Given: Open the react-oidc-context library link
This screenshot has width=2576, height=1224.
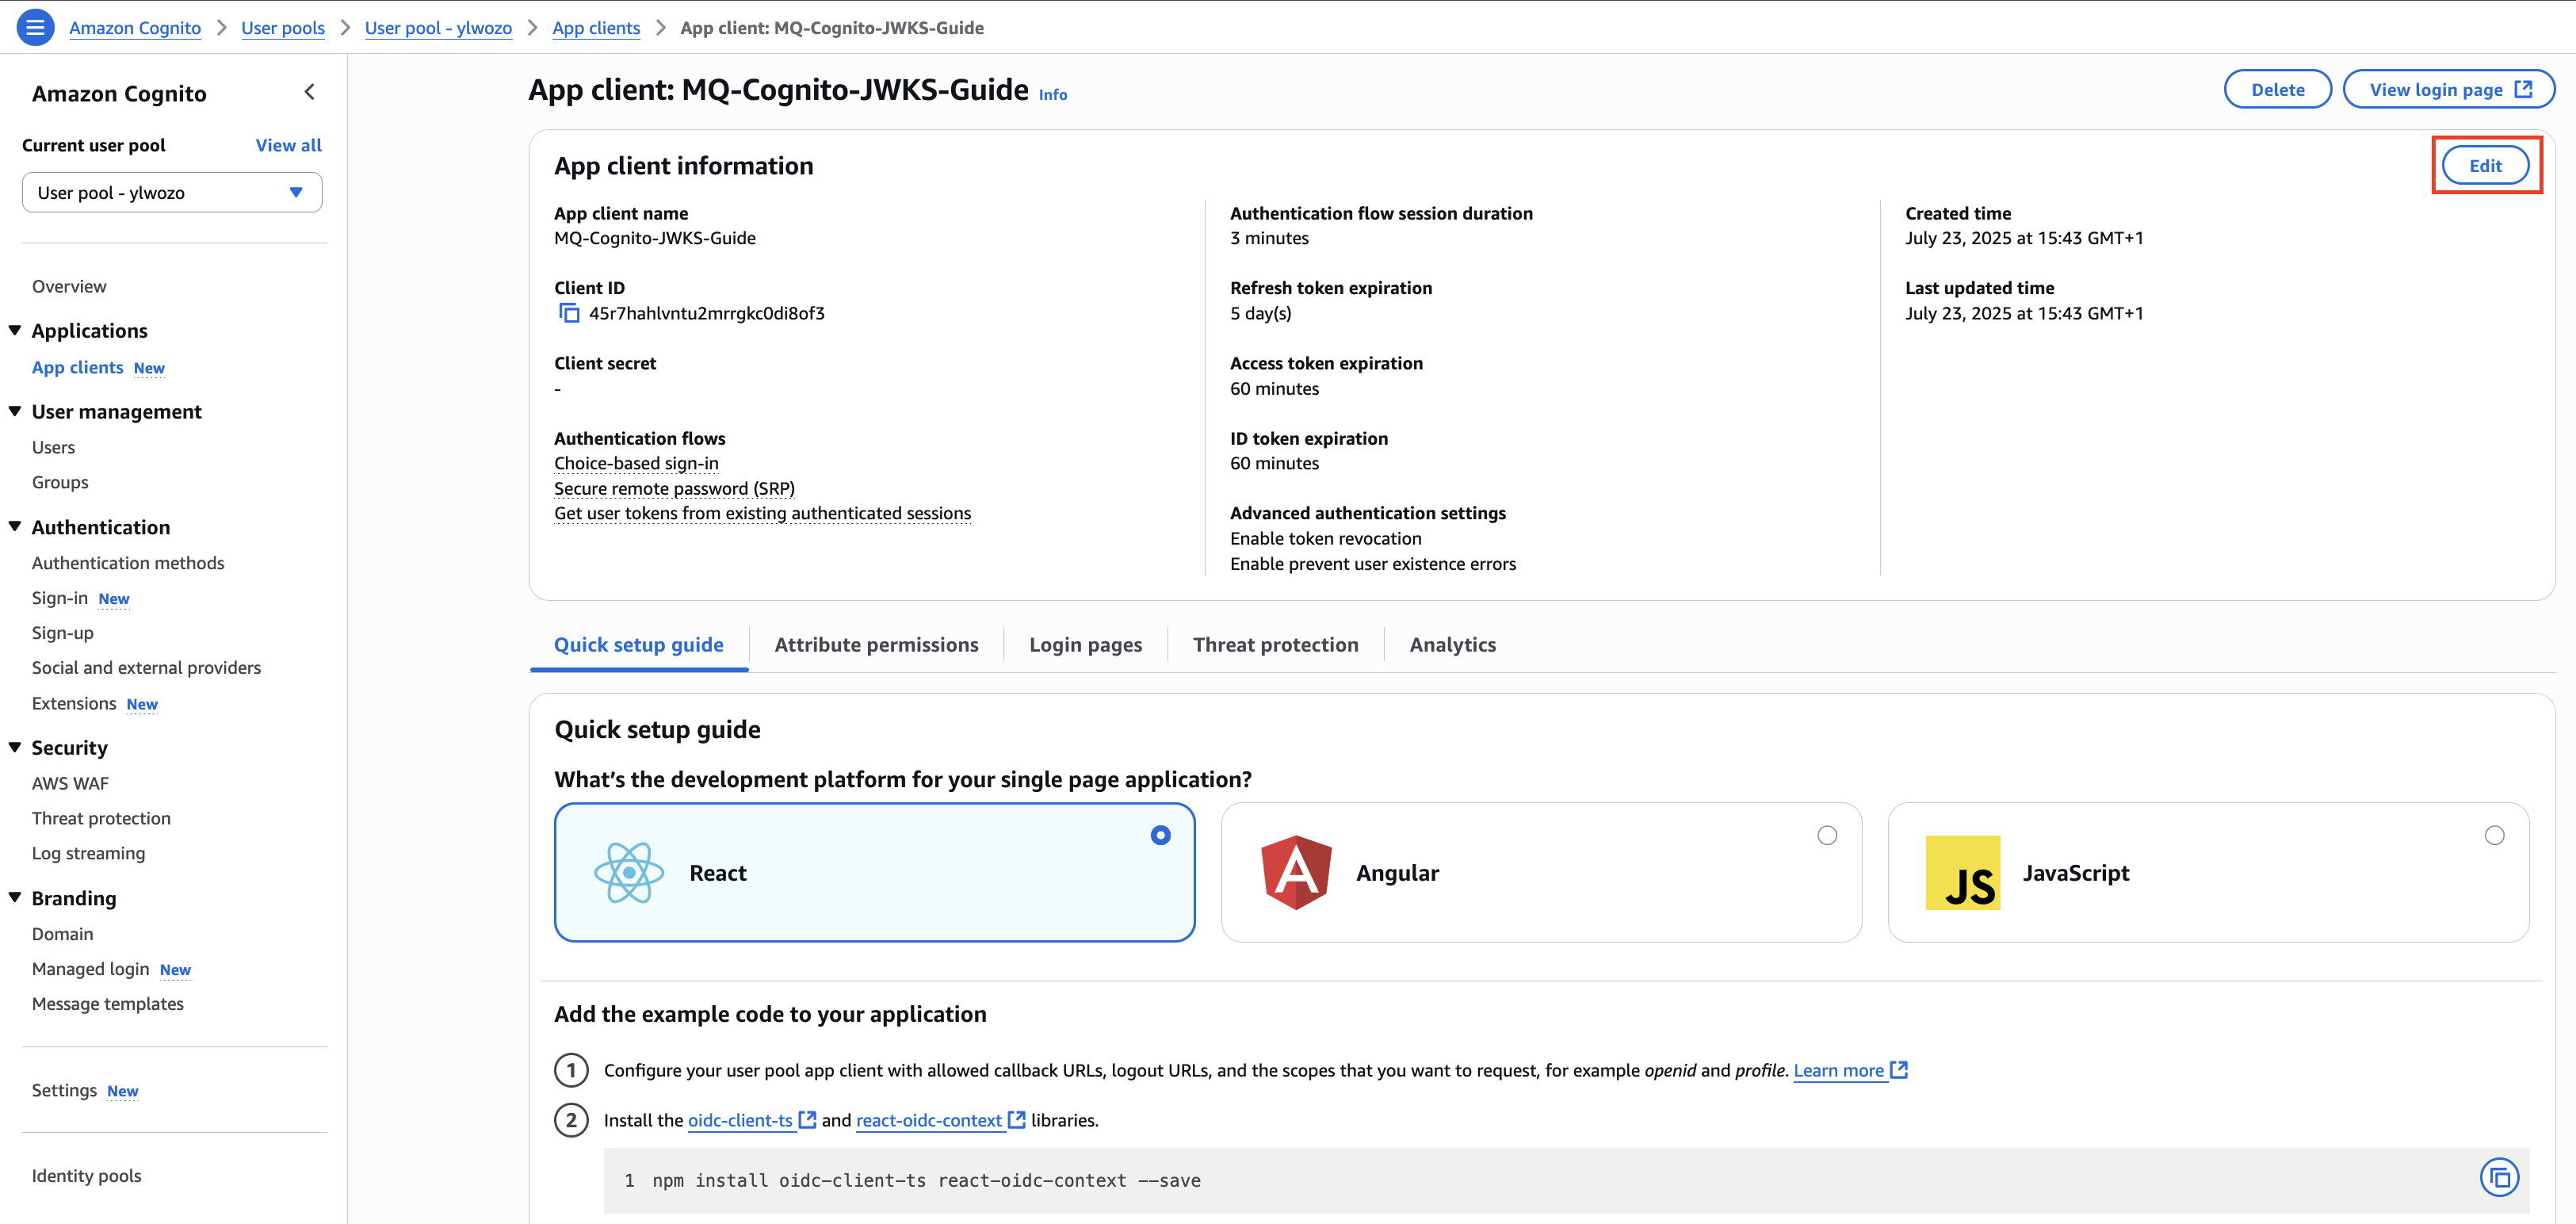Looking at the screenshot, I should pos(929,1120).
